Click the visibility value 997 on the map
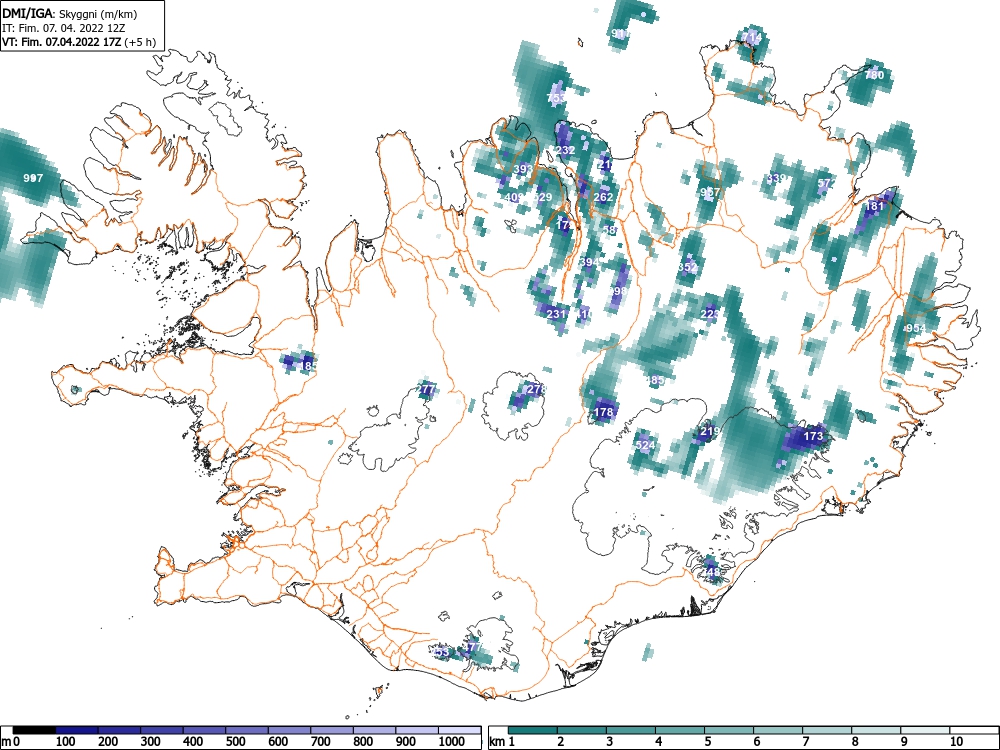 pyautogui.click(x=33, y=178)
